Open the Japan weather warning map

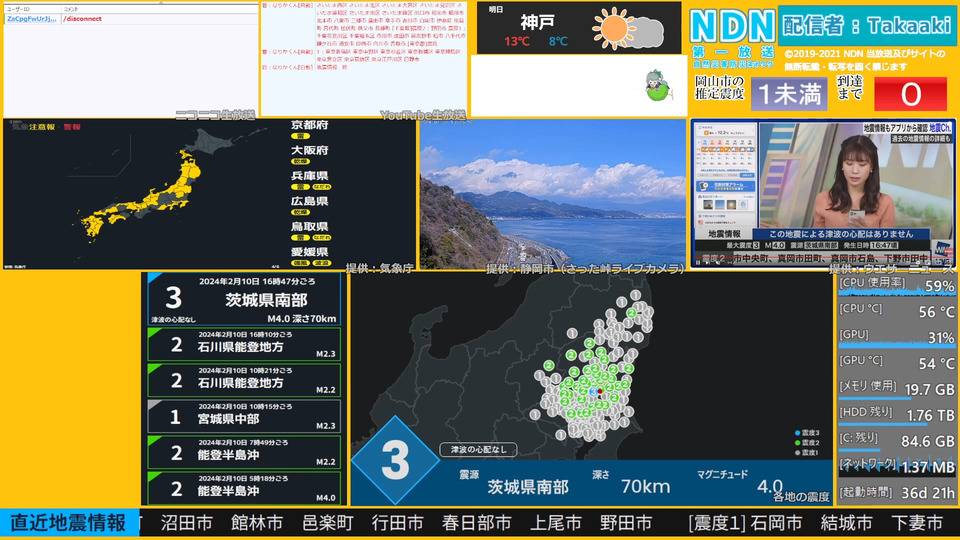pyautogui.click(x=209, y=194)
